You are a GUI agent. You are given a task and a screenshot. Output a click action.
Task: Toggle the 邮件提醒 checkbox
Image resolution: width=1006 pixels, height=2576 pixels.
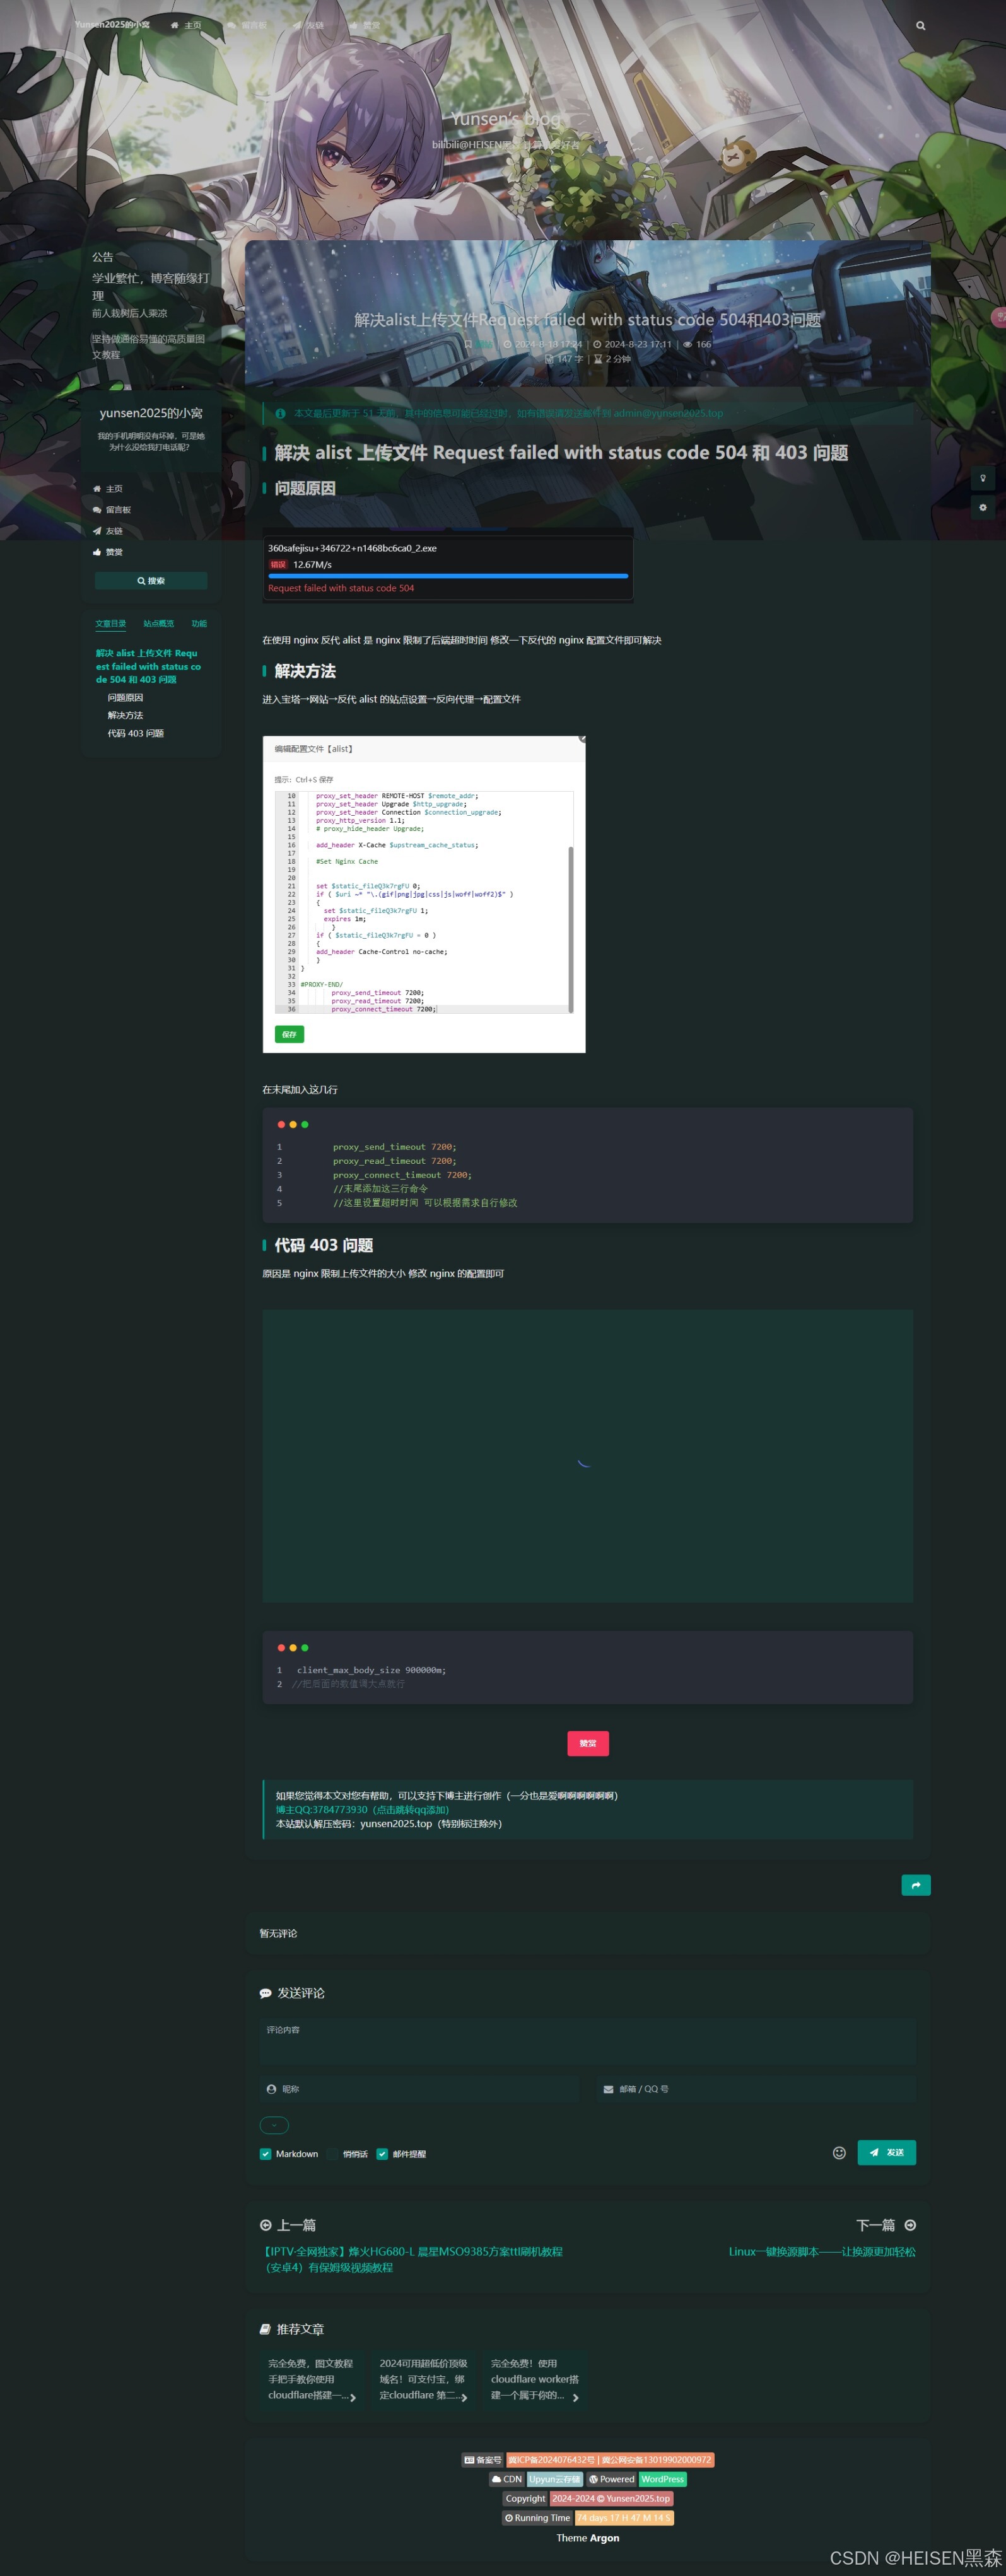point(382,2154)
